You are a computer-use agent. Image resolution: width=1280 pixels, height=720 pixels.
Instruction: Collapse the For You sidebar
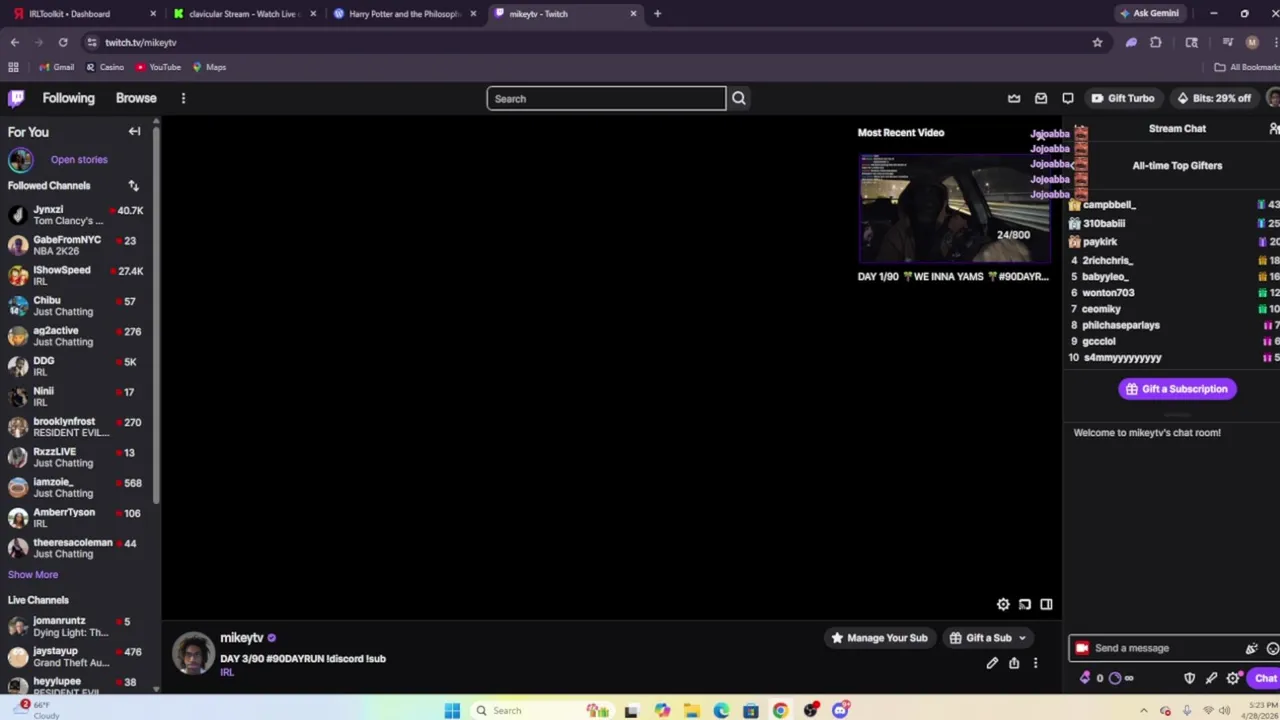[134, 131]
